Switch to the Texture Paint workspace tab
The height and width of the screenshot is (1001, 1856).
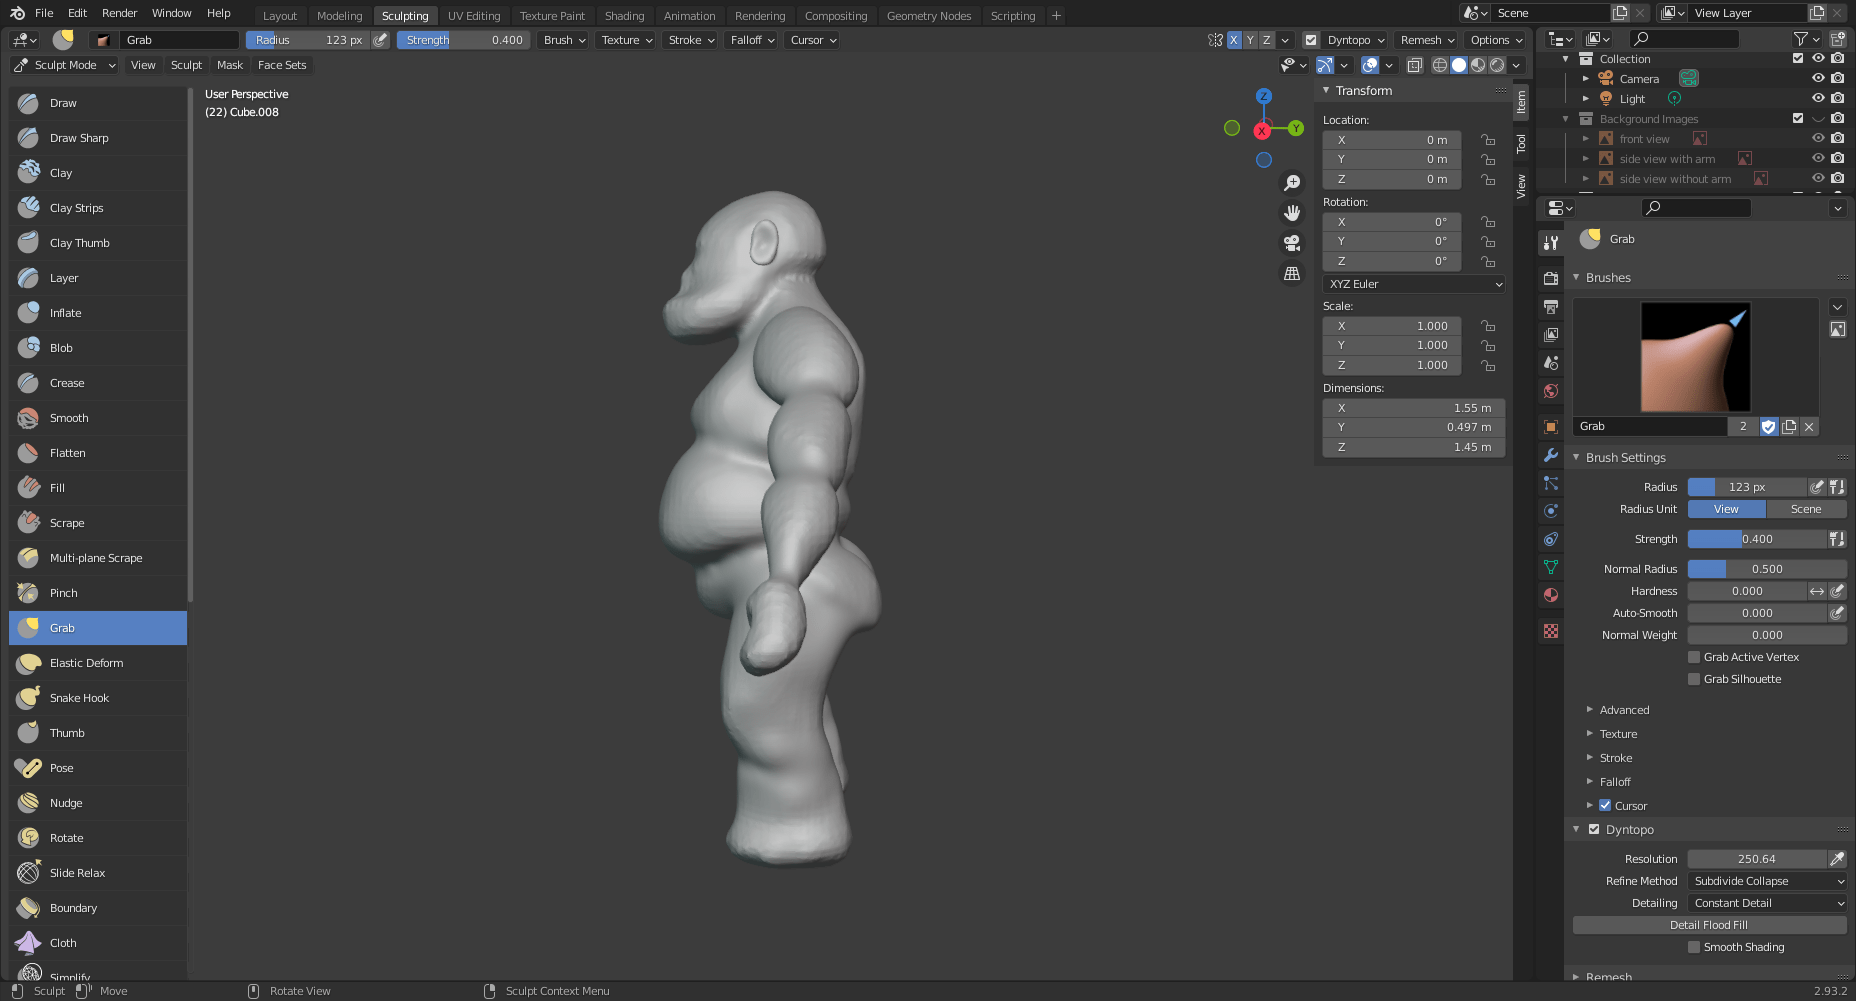point(552,16)
